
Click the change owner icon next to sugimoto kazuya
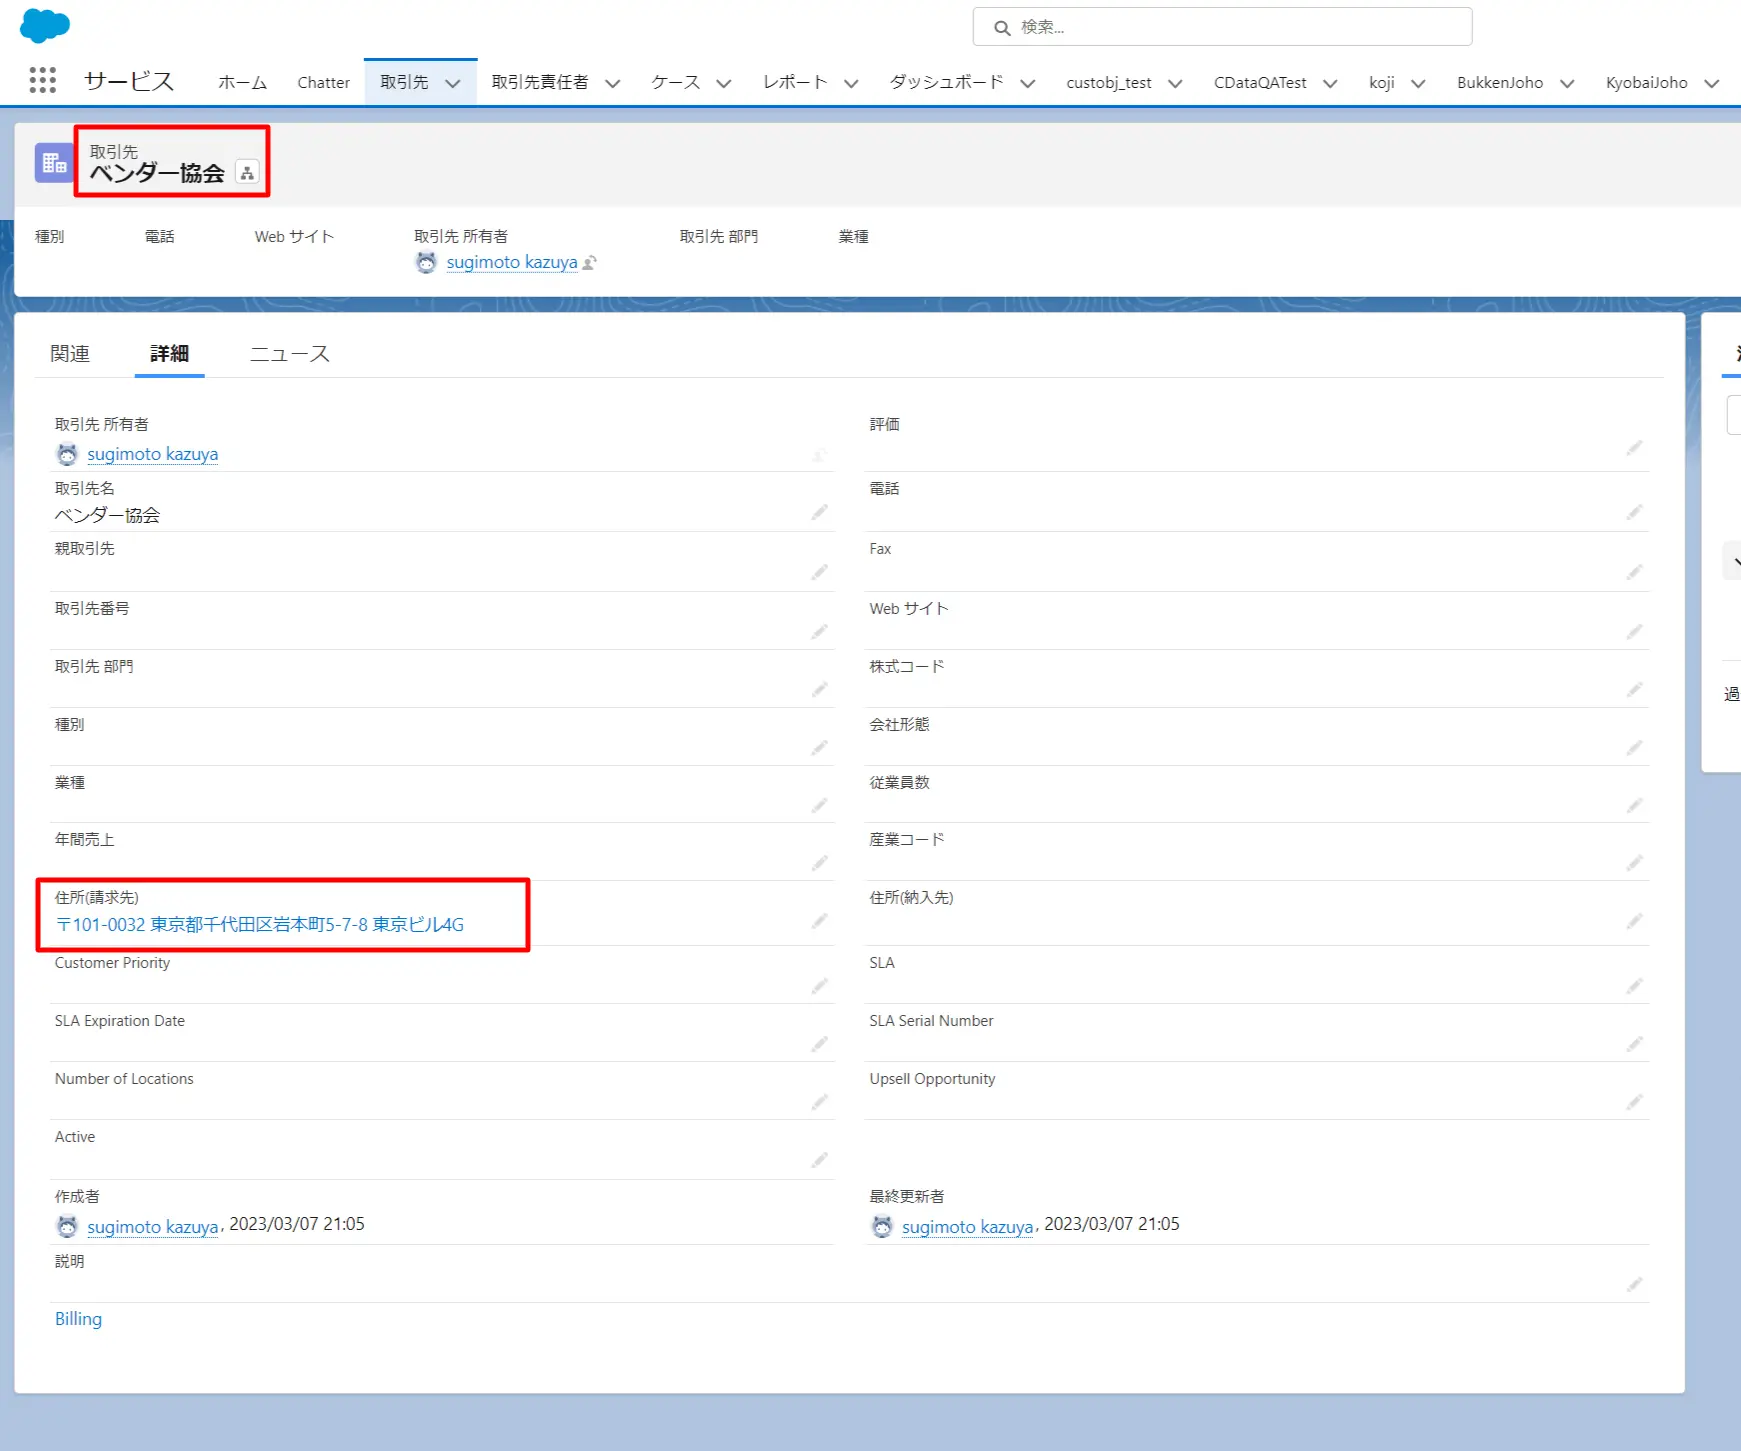coord(590,263)
